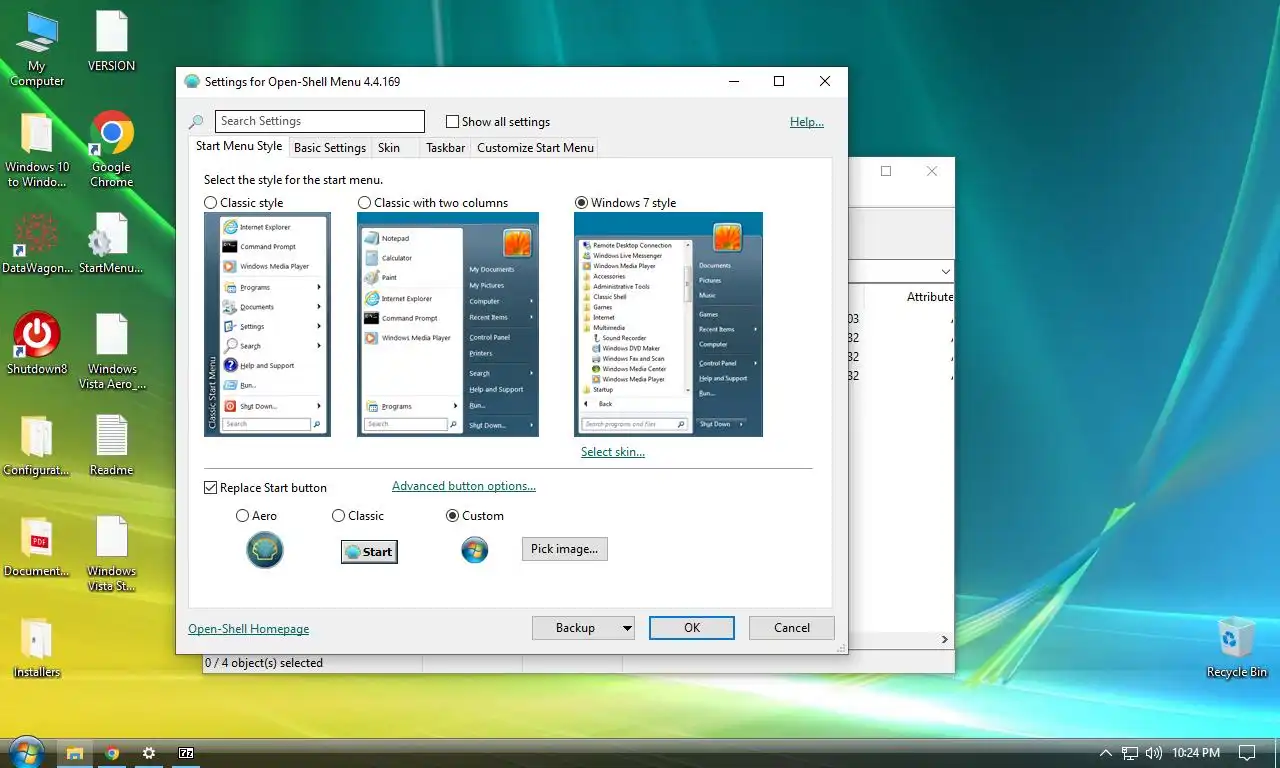Switch to Start Menu Style tab
The height and width of the screenshot is (768, 1280).
click(x=239, y=146)
